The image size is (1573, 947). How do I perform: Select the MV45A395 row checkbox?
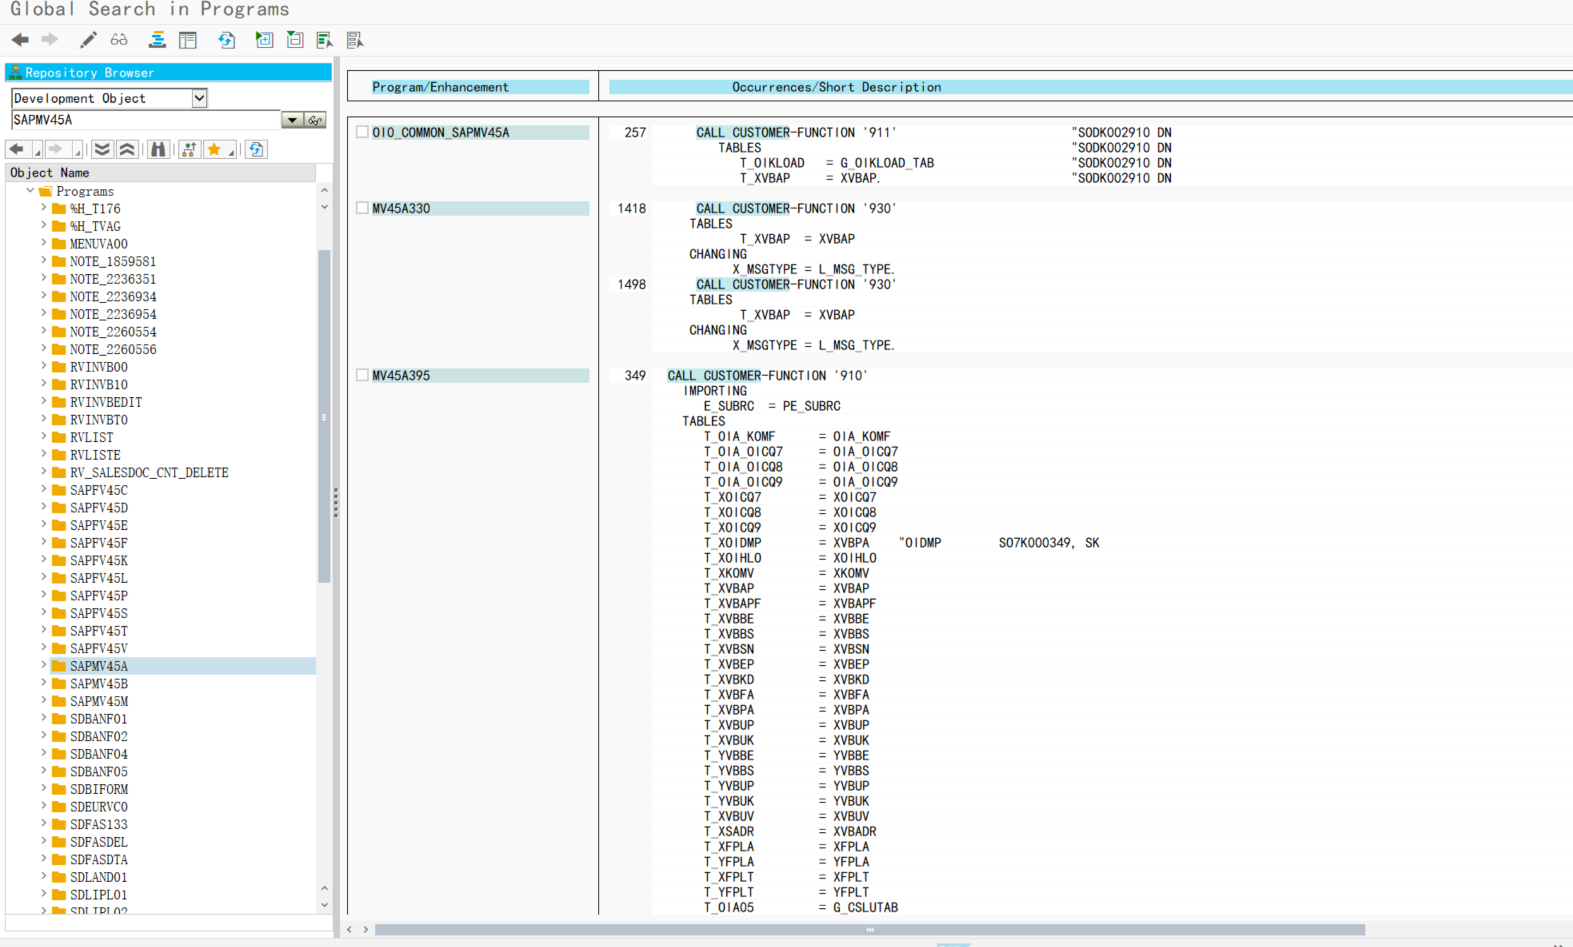click(x=362, y=375)
